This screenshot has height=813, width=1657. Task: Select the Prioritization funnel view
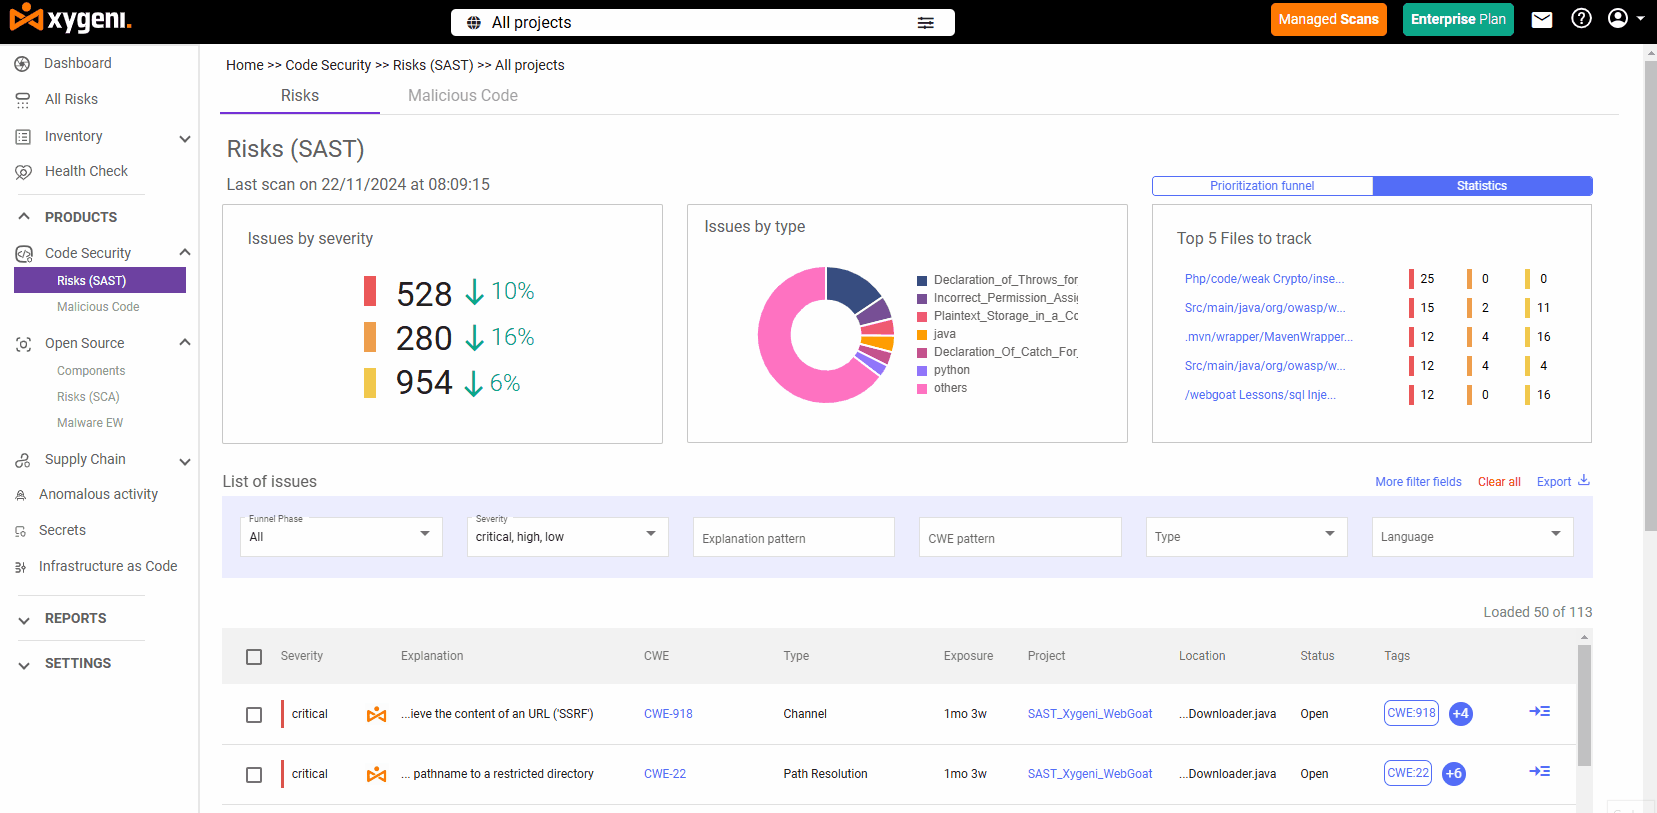(1262, 186)
